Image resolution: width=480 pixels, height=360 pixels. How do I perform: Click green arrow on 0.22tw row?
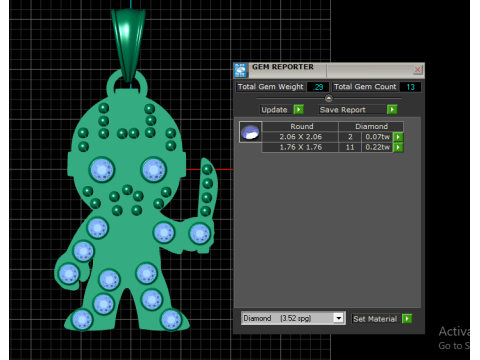(398, 147)
